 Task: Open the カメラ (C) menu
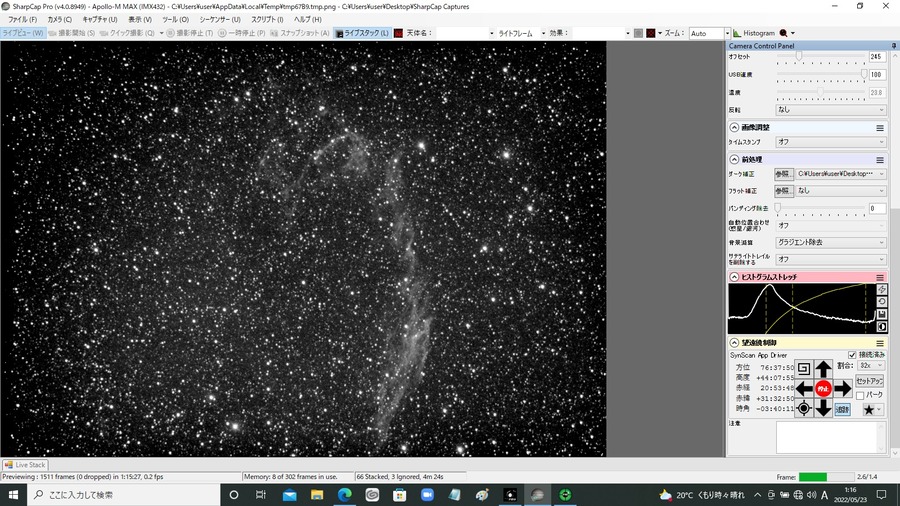tap(60, 20)
